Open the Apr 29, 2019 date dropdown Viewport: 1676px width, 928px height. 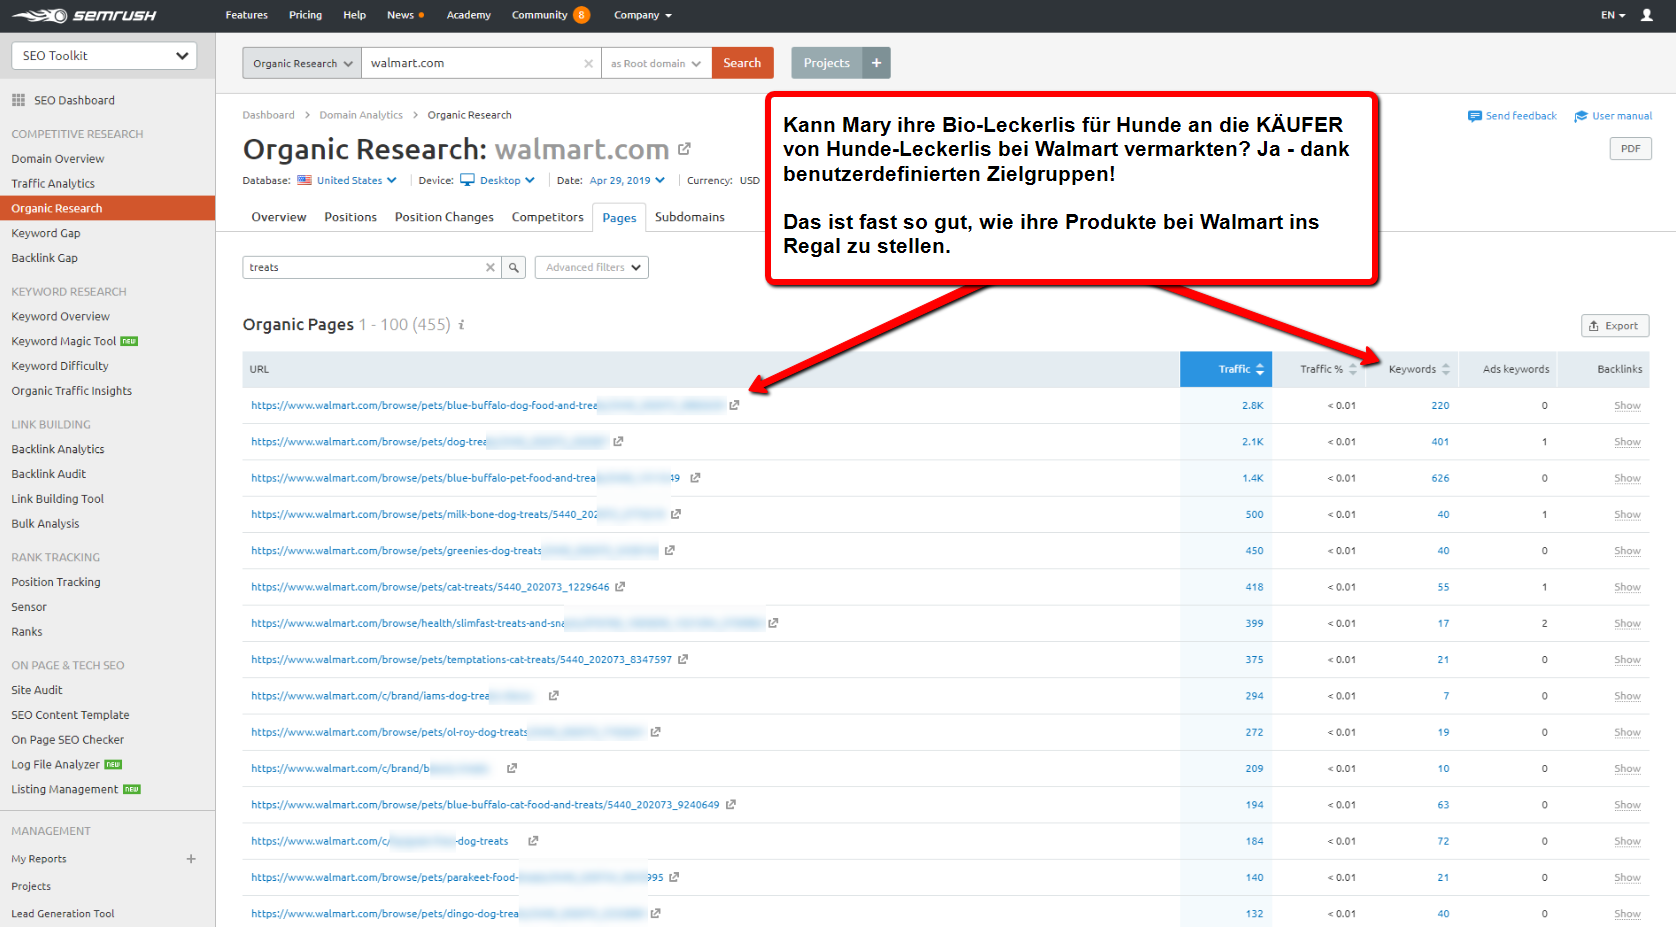coord(627,181)
